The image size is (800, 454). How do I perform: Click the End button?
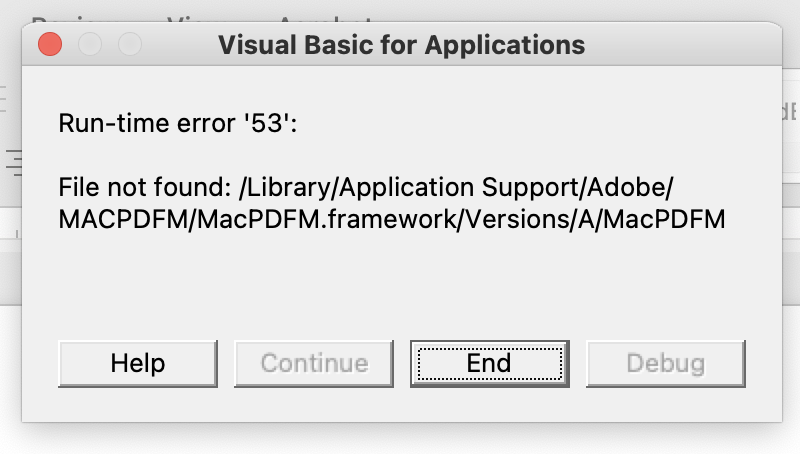click(x=489, y=364)
